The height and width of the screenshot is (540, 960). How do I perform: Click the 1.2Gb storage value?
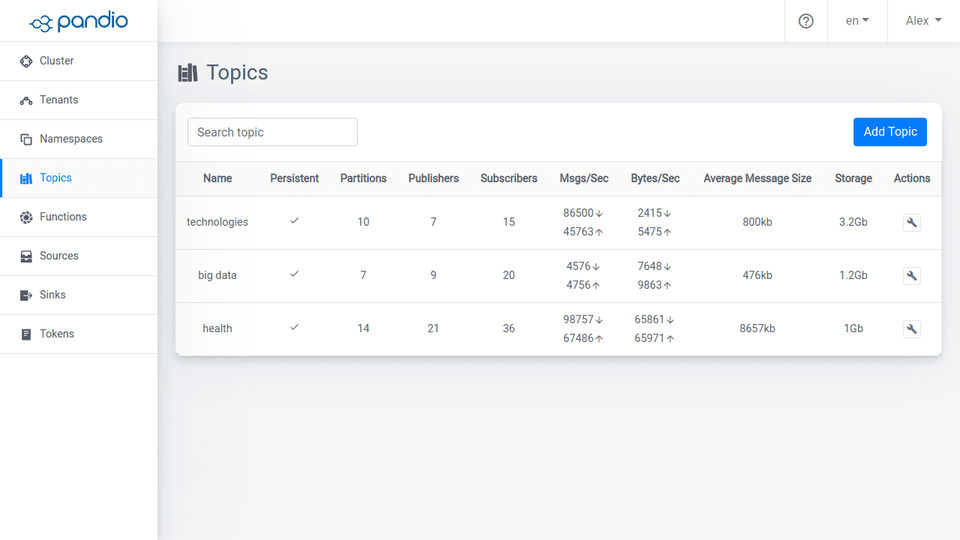coord(853,276)
